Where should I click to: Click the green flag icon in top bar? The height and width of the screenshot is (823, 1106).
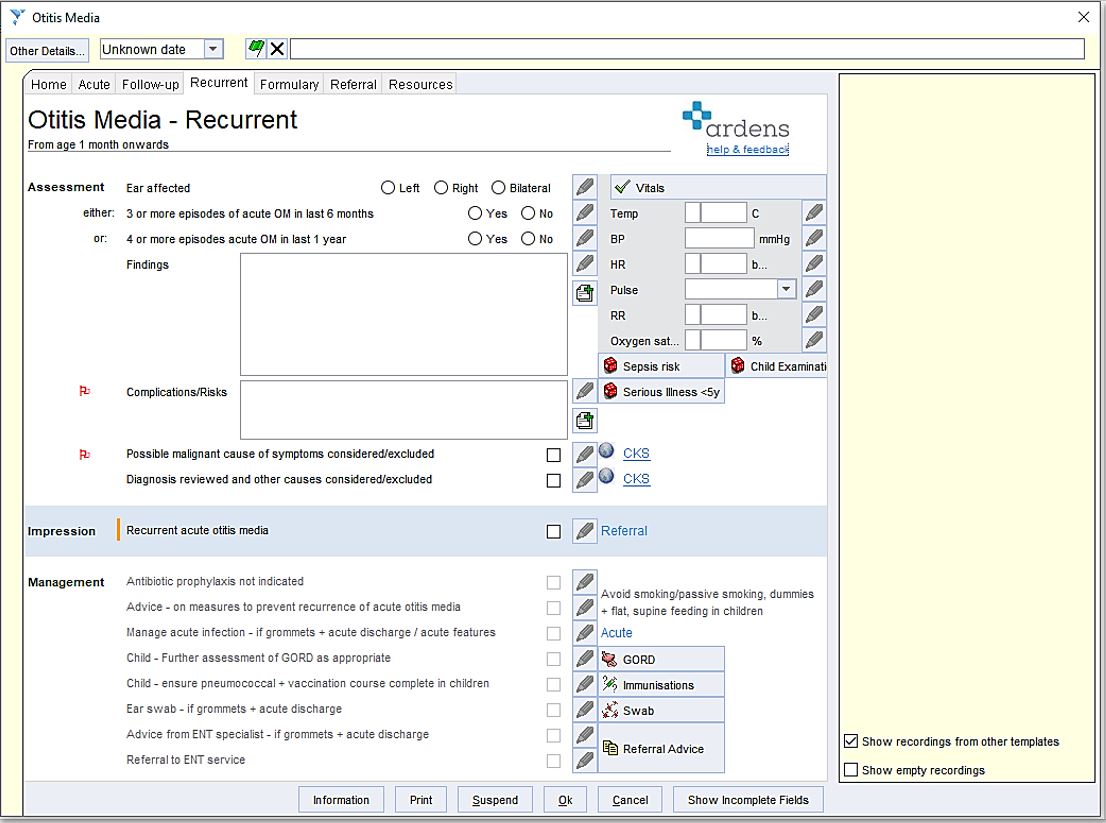tap(256, 49)
